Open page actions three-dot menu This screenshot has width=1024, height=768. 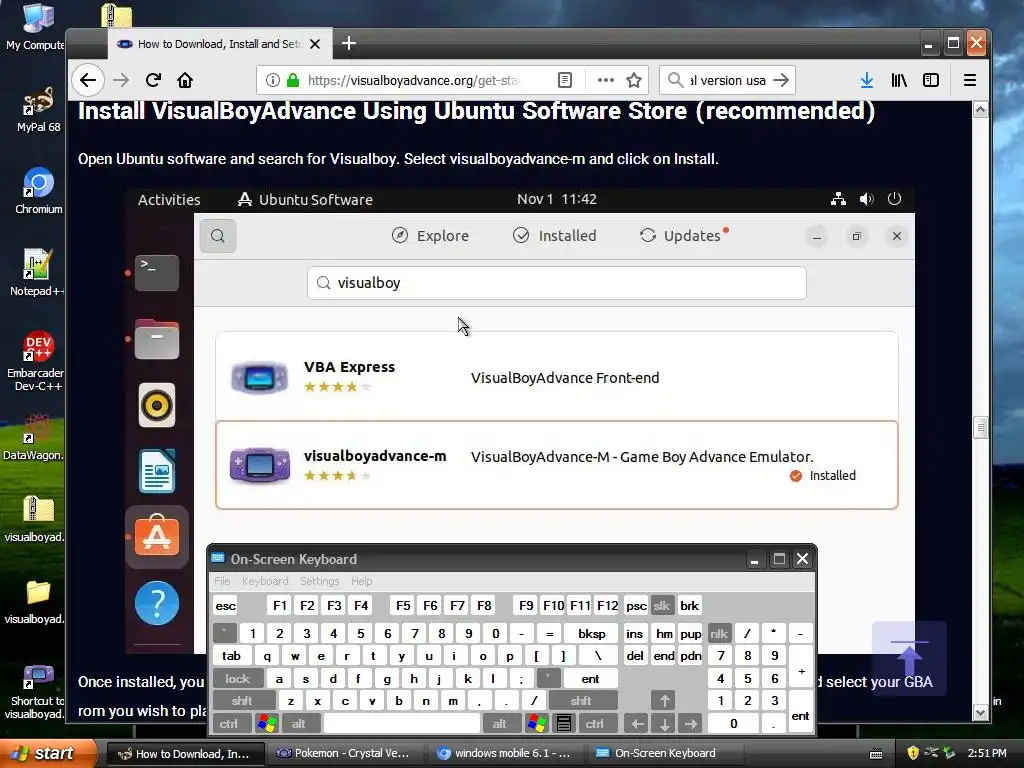(605, 80)
